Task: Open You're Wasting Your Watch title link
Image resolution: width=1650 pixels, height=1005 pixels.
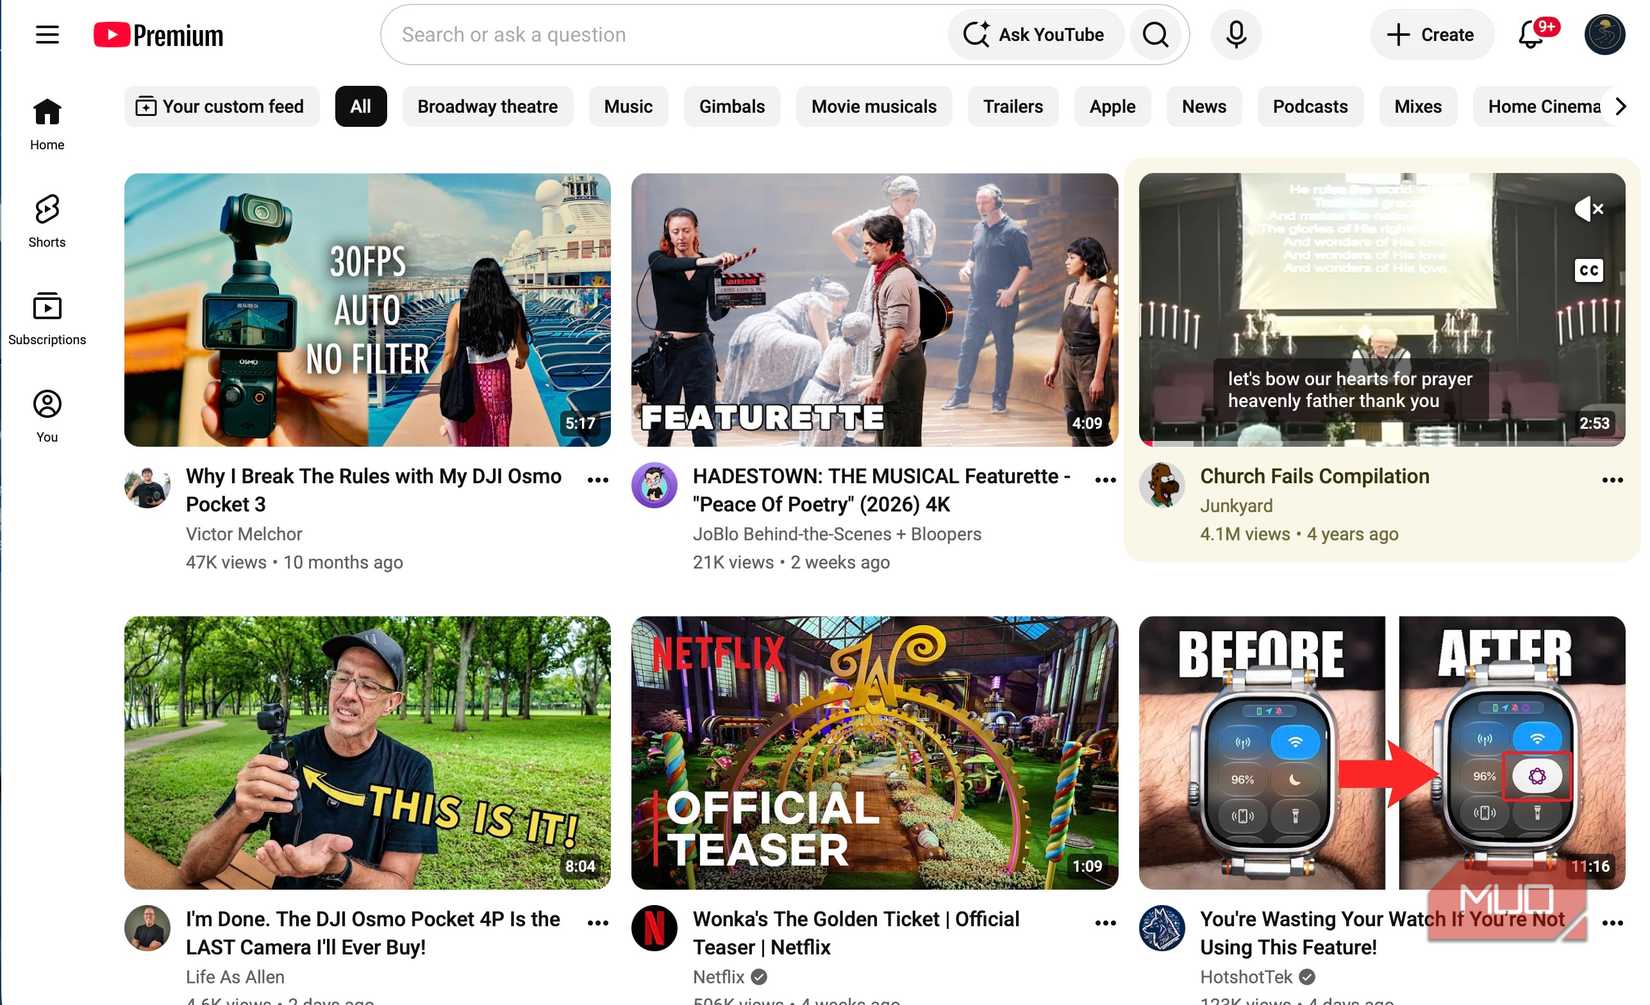Action: tap(1382, 933)
